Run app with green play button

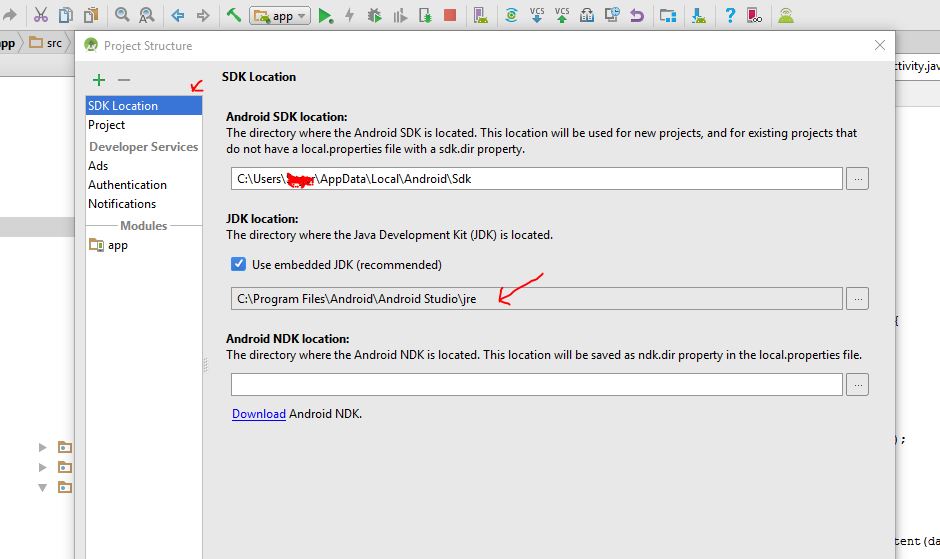326,16
